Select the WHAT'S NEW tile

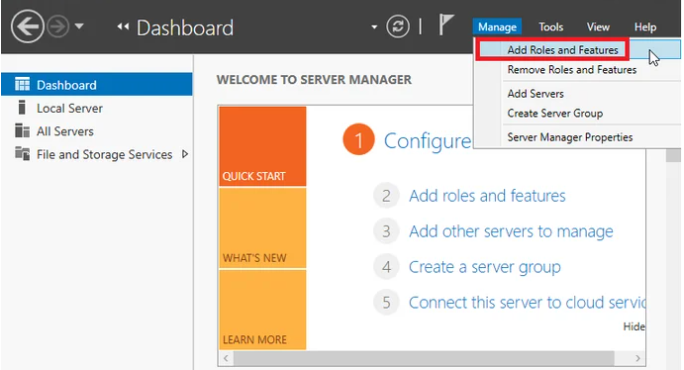point(263,228)
